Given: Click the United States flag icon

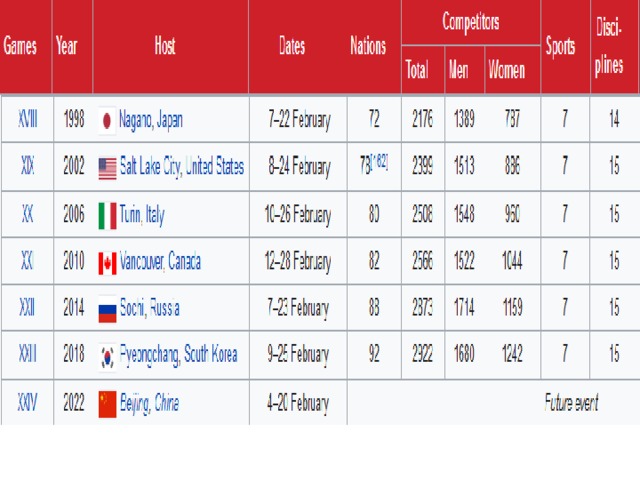Looking at the screenshot, I should pyautogui.click(x=107, y=169).
